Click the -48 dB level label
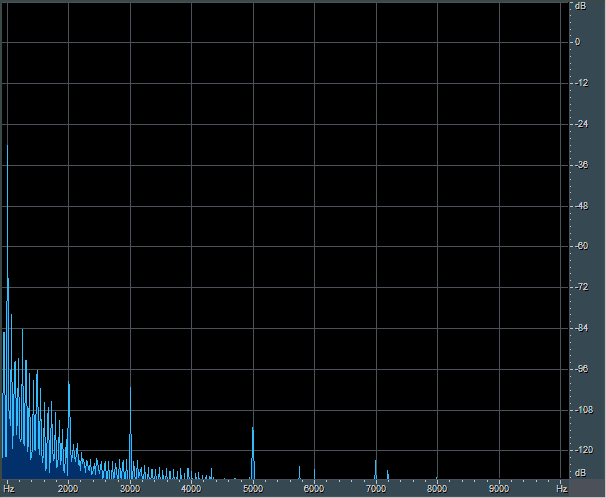 coord(581,206)
